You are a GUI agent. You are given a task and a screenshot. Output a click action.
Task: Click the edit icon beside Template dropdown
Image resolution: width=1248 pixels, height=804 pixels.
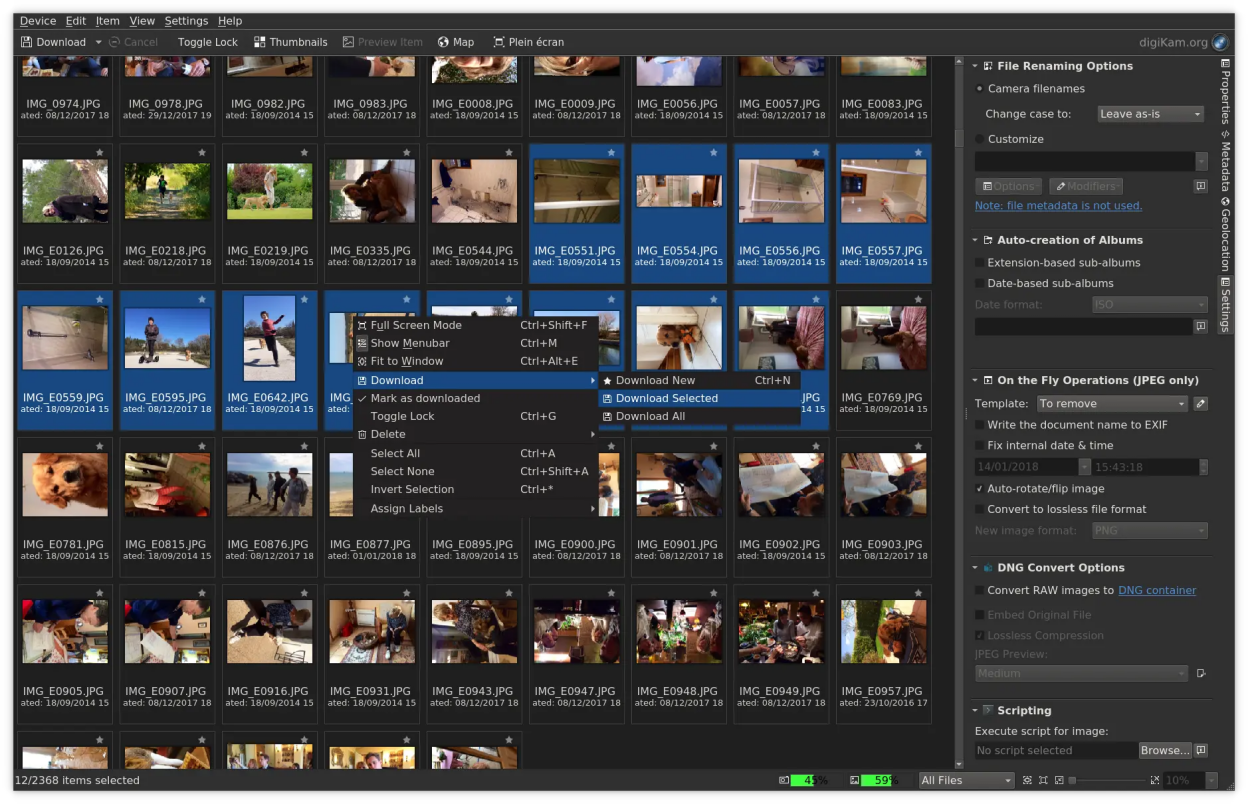click(1201, 404)
